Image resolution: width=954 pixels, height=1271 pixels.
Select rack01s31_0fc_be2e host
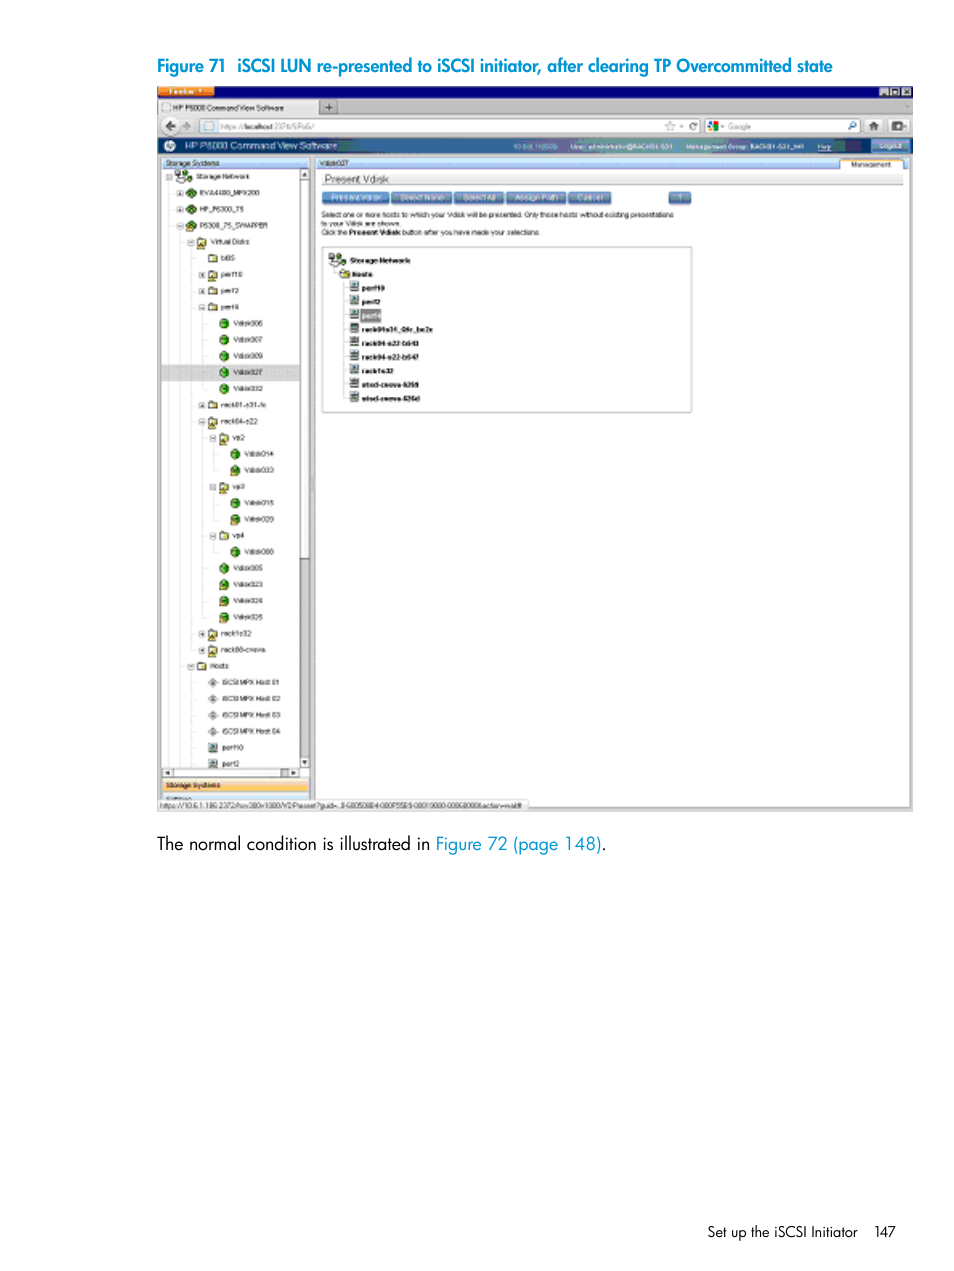[x=396, y=329]
